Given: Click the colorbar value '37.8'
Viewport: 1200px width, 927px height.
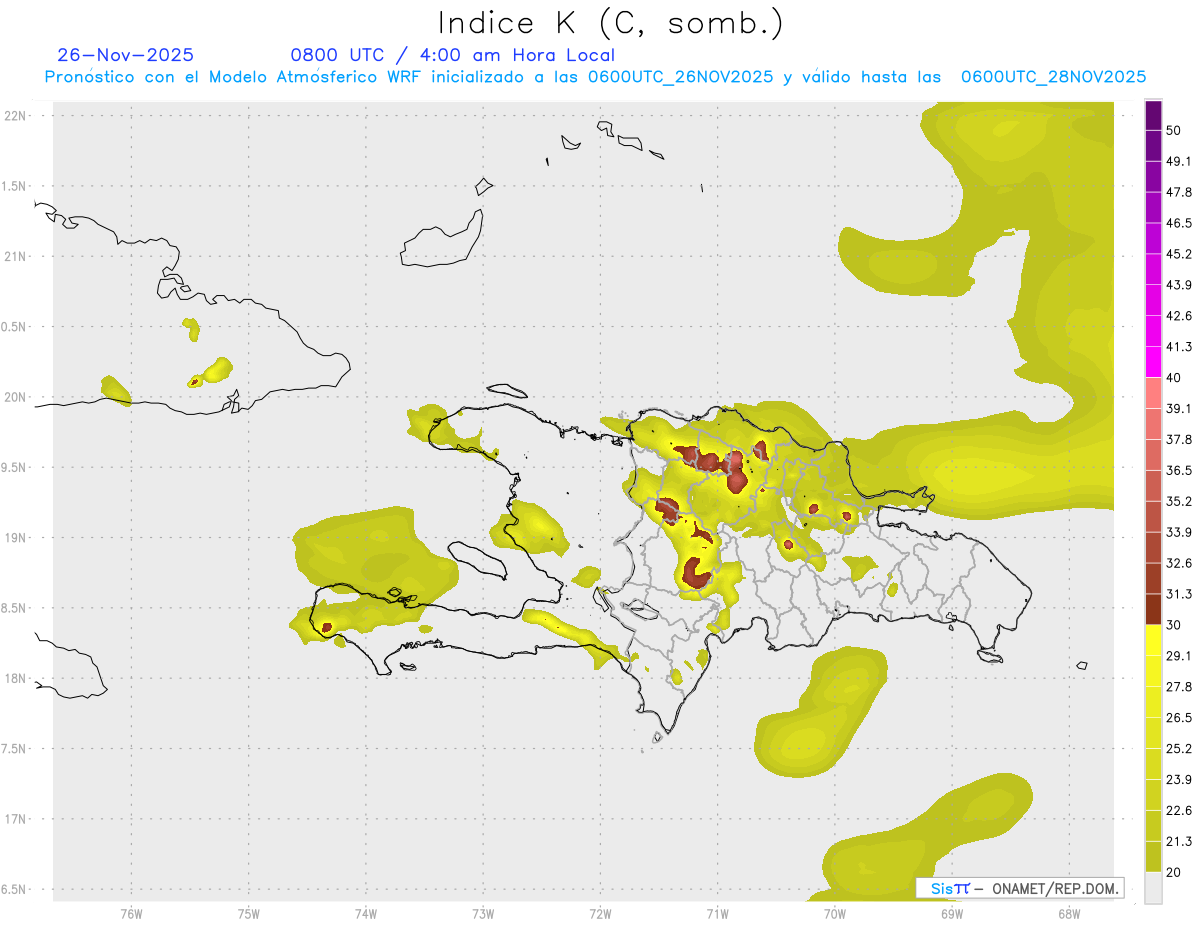Looking at the screenshot, I should point(1178,440).
